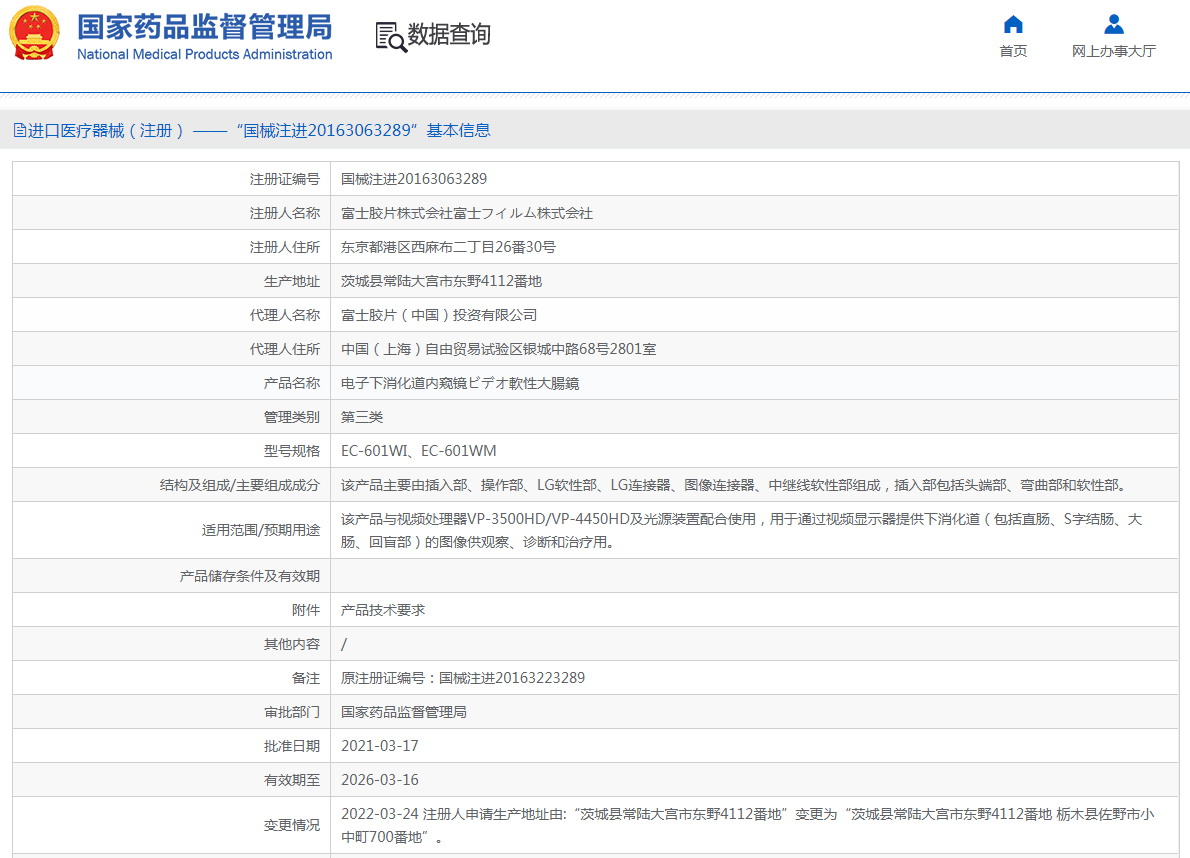Image resolution: width=1190 pixels, height=858 pixels.
Task: Open the 产品技术要求 attachment
Action: [x=383, y=610]
